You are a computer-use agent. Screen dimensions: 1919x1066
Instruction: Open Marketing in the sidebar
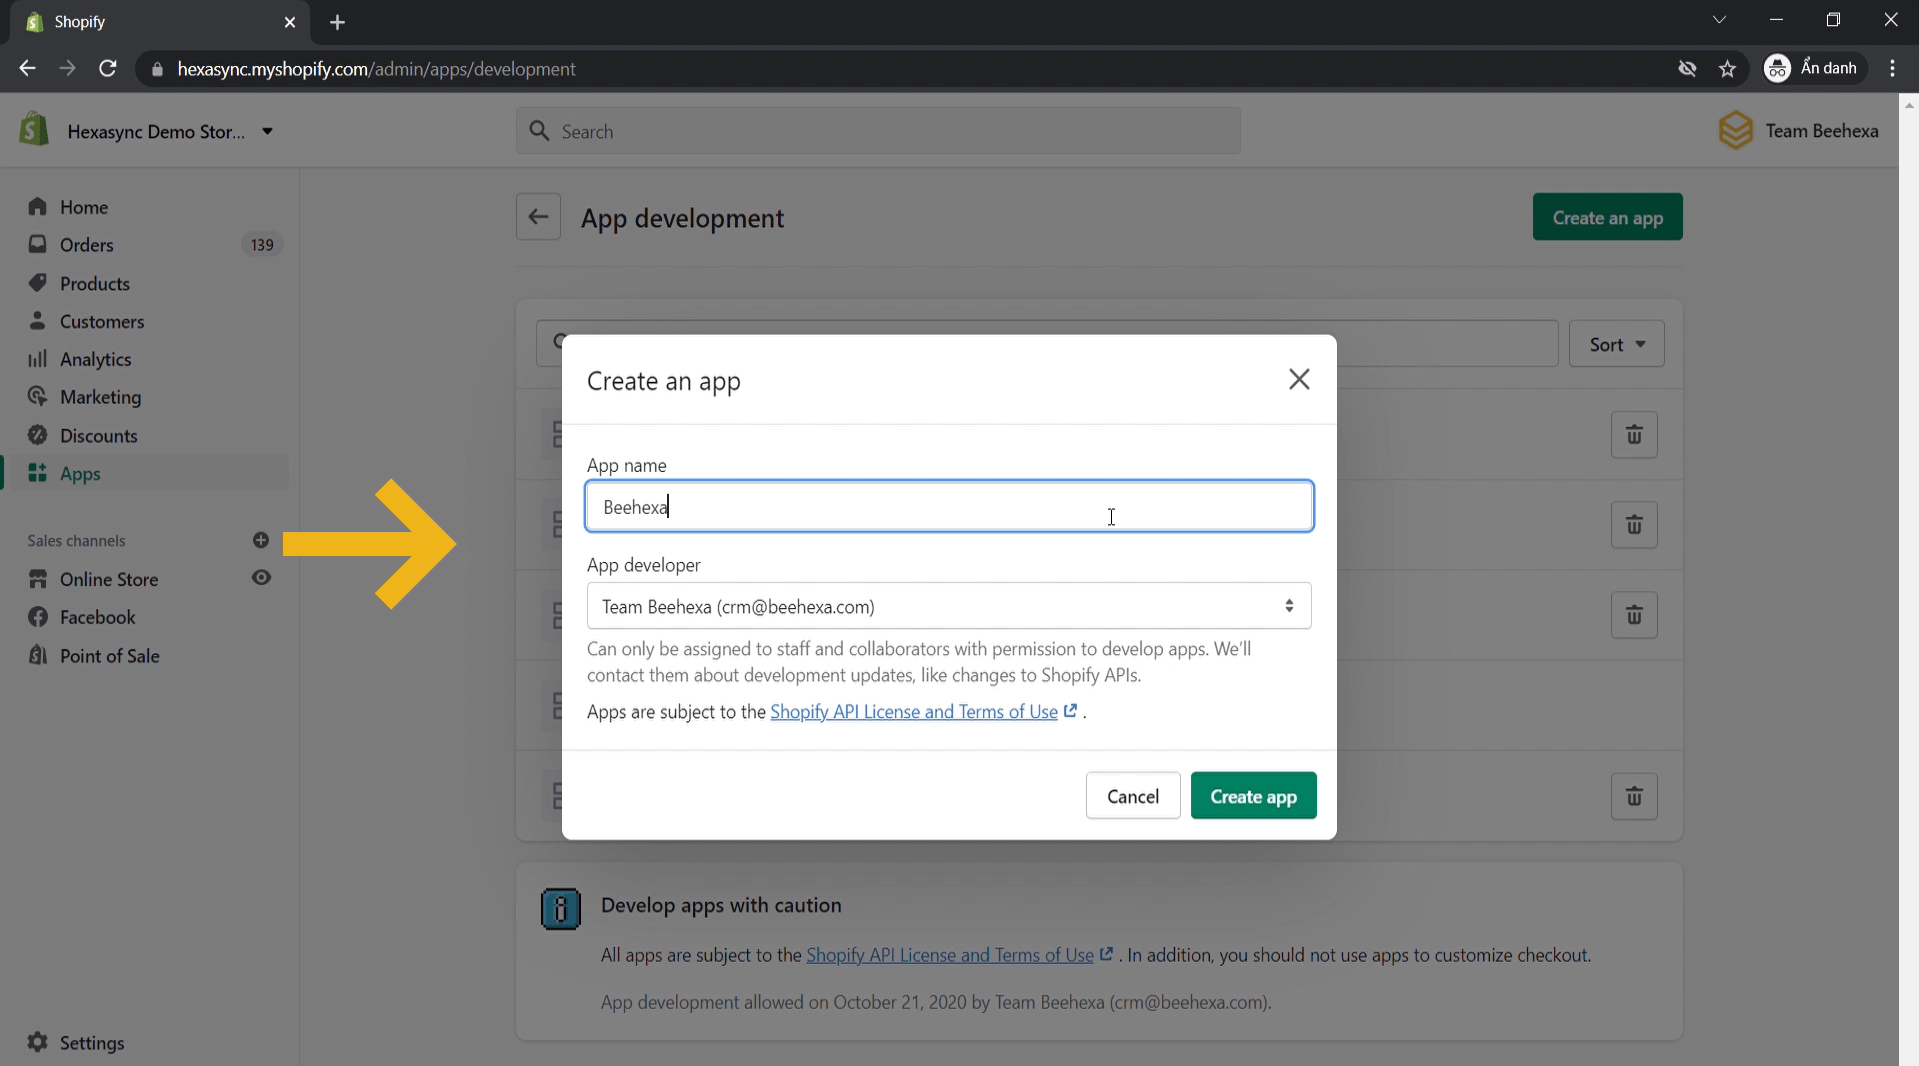100,397
